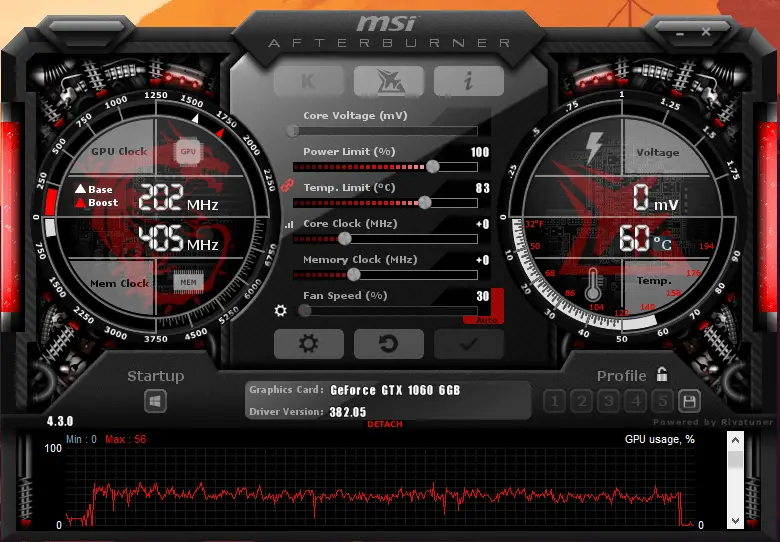Viewport: 780px width, 542px height.
Task: Click the GPU chip icon on gauge
Action: click(188, 151)
